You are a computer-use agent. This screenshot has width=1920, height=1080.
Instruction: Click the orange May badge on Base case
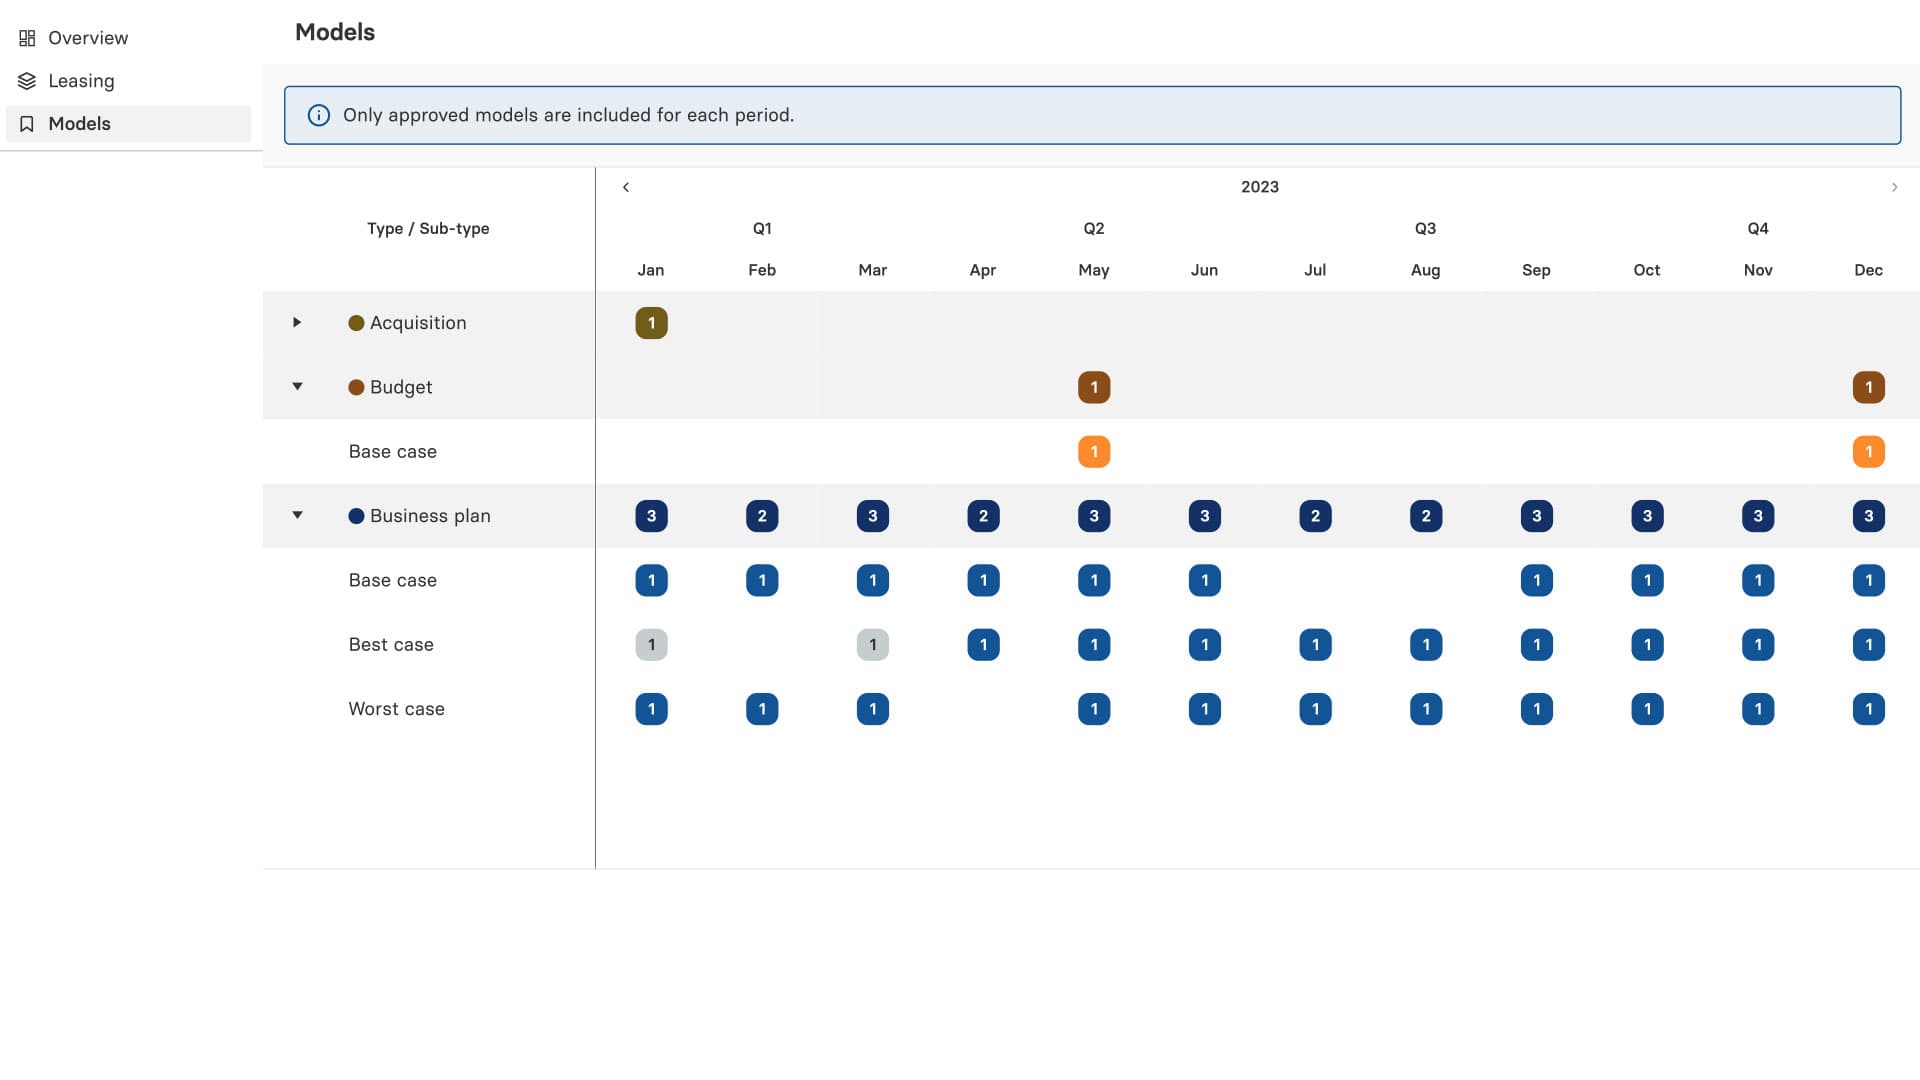pos(1095,451)
